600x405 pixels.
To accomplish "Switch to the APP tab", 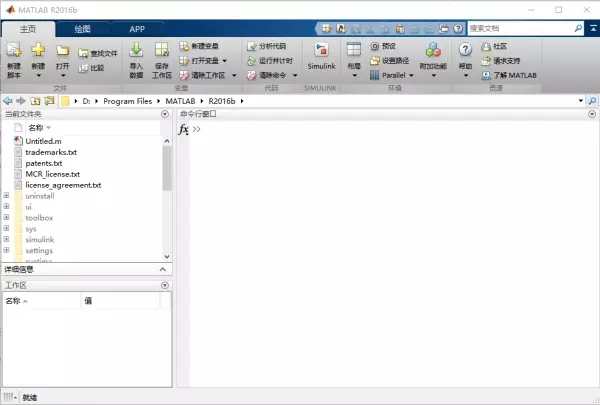I will pos(137,29).
